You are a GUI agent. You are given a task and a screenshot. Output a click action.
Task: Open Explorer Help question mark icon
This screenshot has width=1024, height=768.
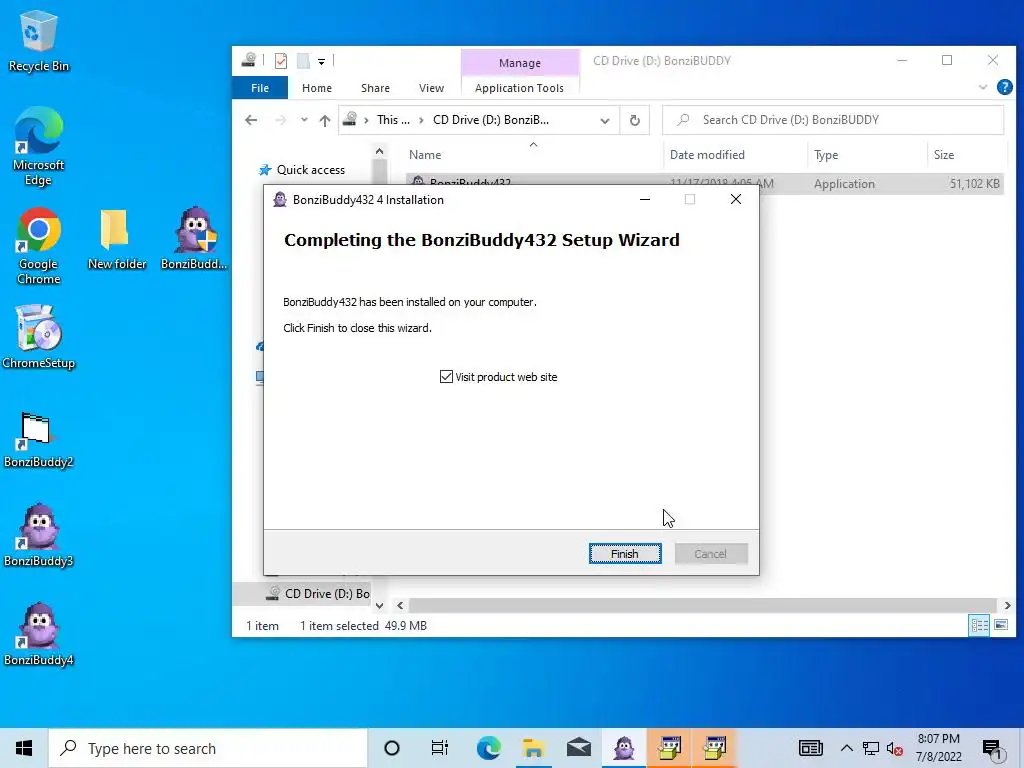(x=1004, y=88)
